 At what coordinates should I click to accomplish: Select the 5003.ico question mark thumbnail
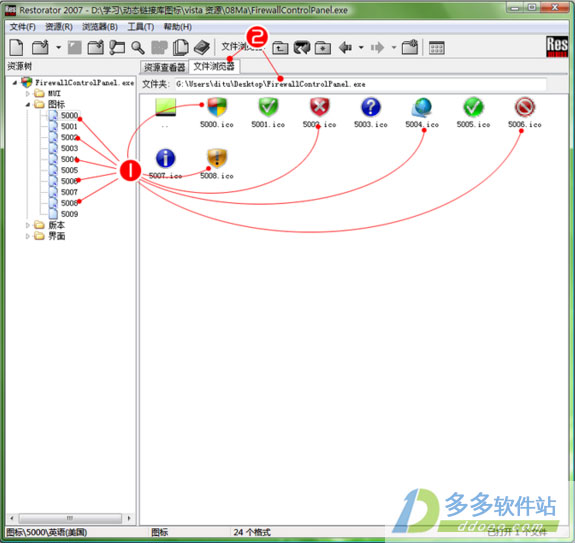pos(370,113)
